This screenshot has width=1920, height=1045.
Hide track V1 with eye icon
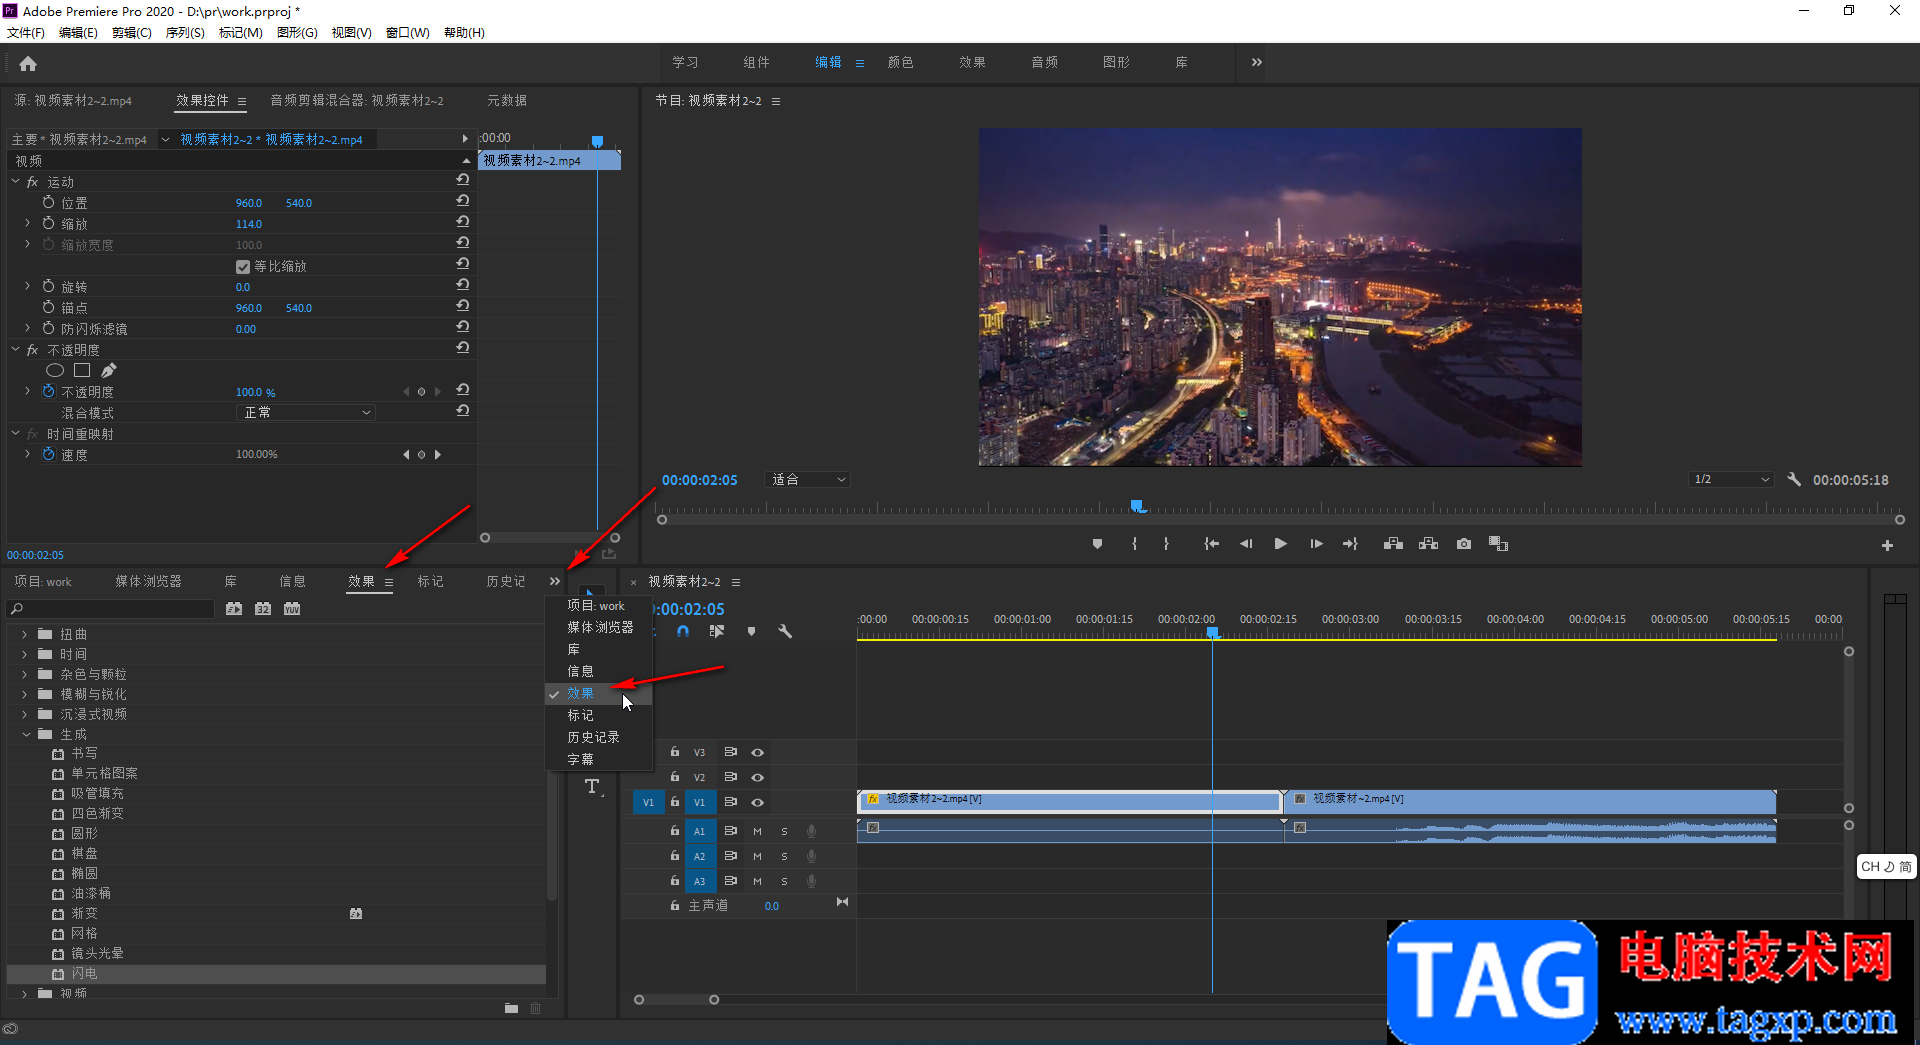coord(758,802)
